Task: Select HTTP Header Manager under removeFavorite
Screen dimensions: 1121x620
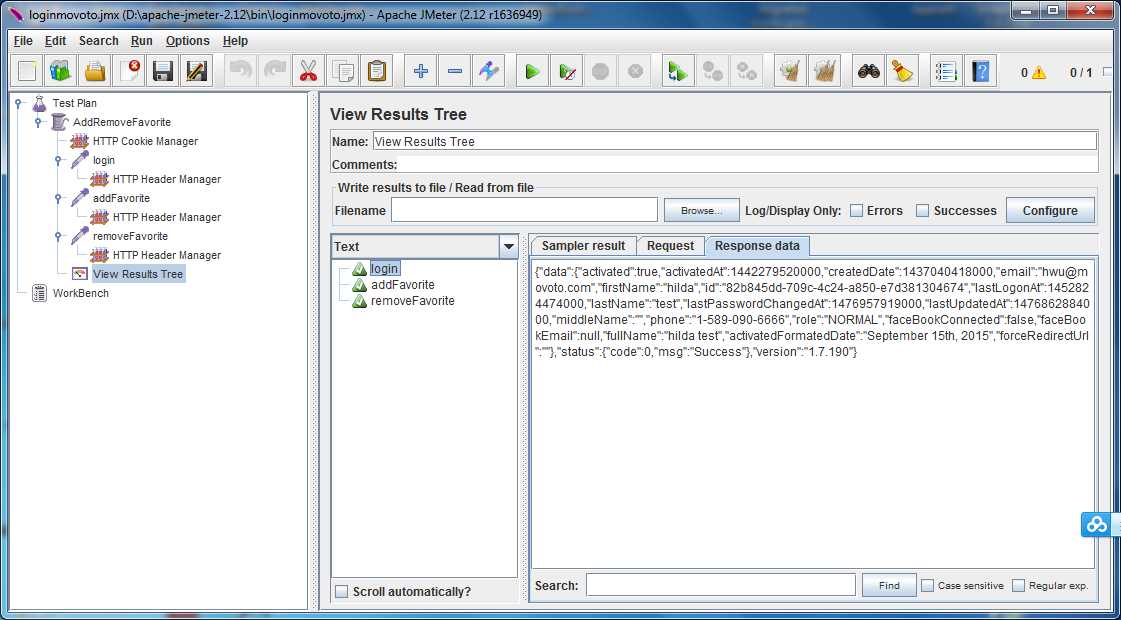Action: (167, 255)
